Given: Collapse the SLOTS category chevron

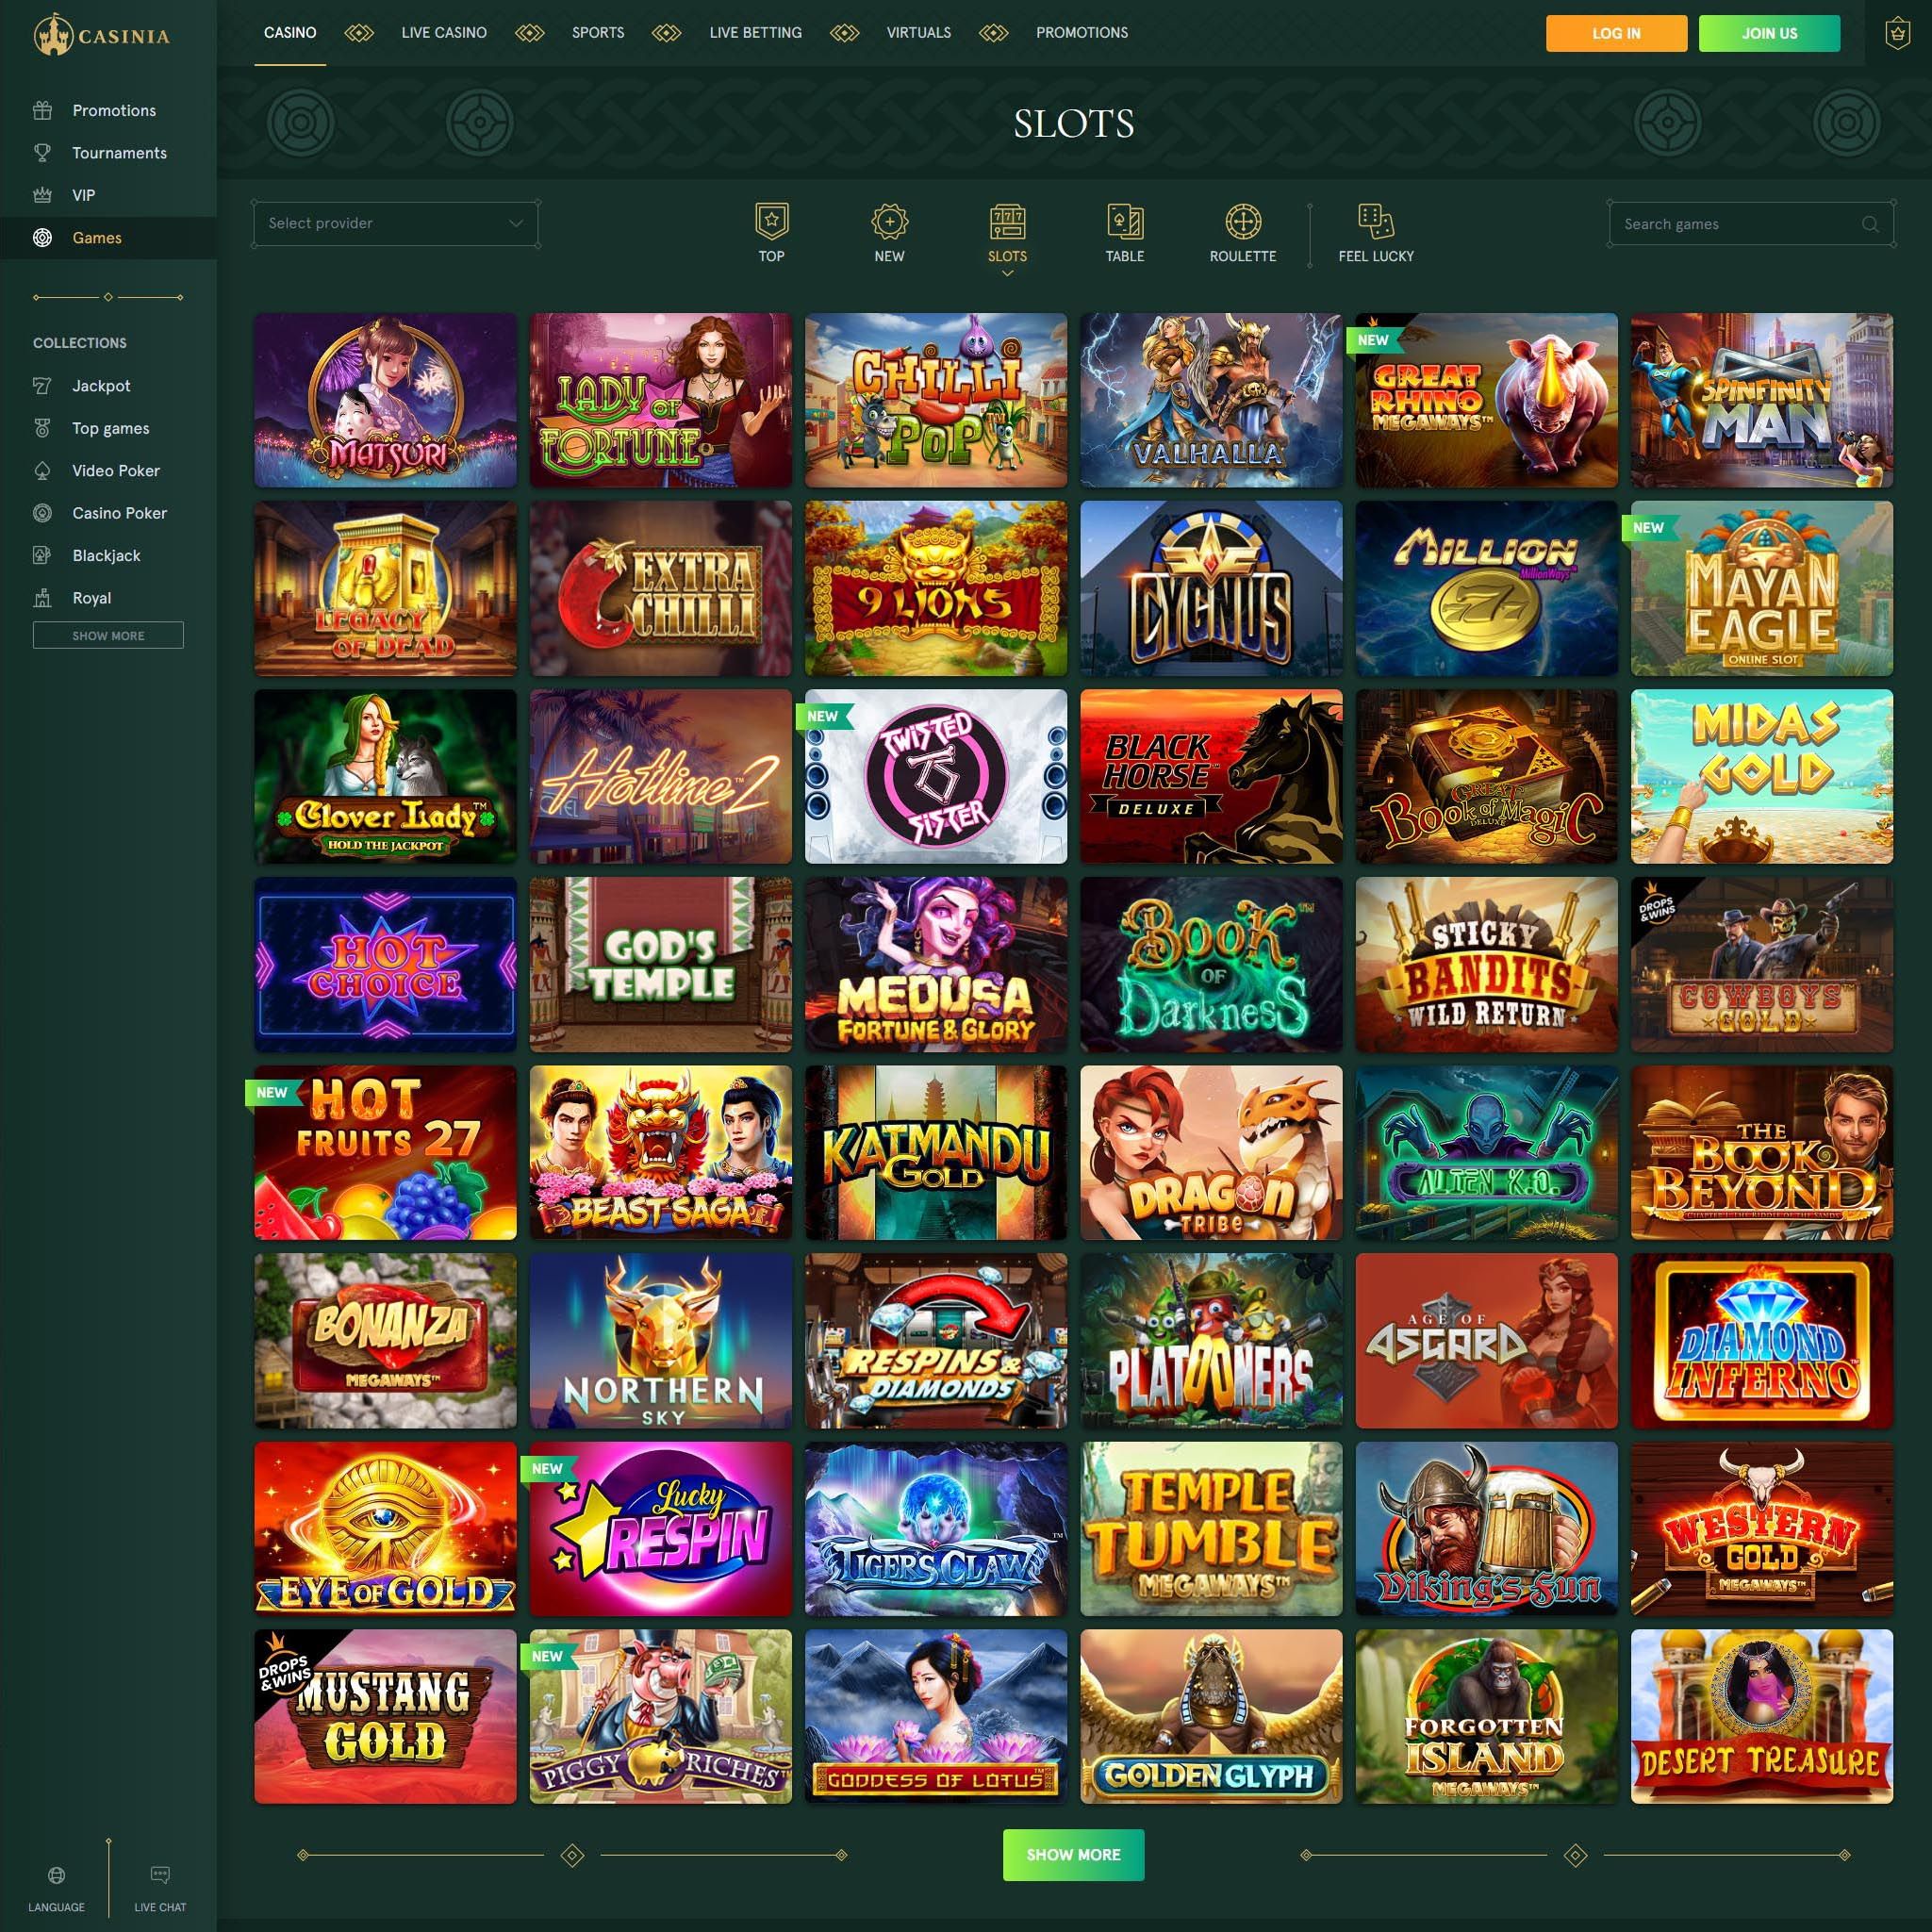Looking at the screenshot, I should (x=1007, y=272).
